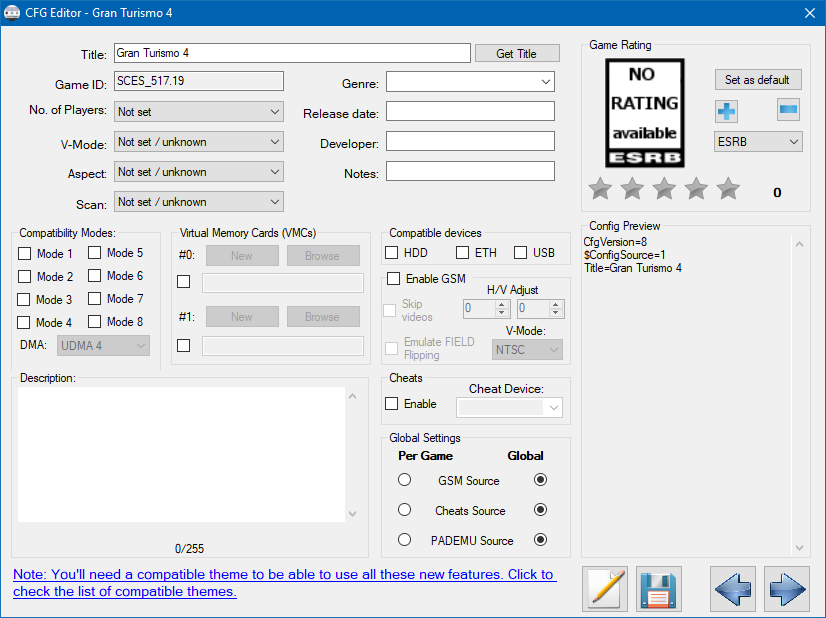Click the second rating star
This screenshot has width=826, height=618.
[x=632, y=188]
